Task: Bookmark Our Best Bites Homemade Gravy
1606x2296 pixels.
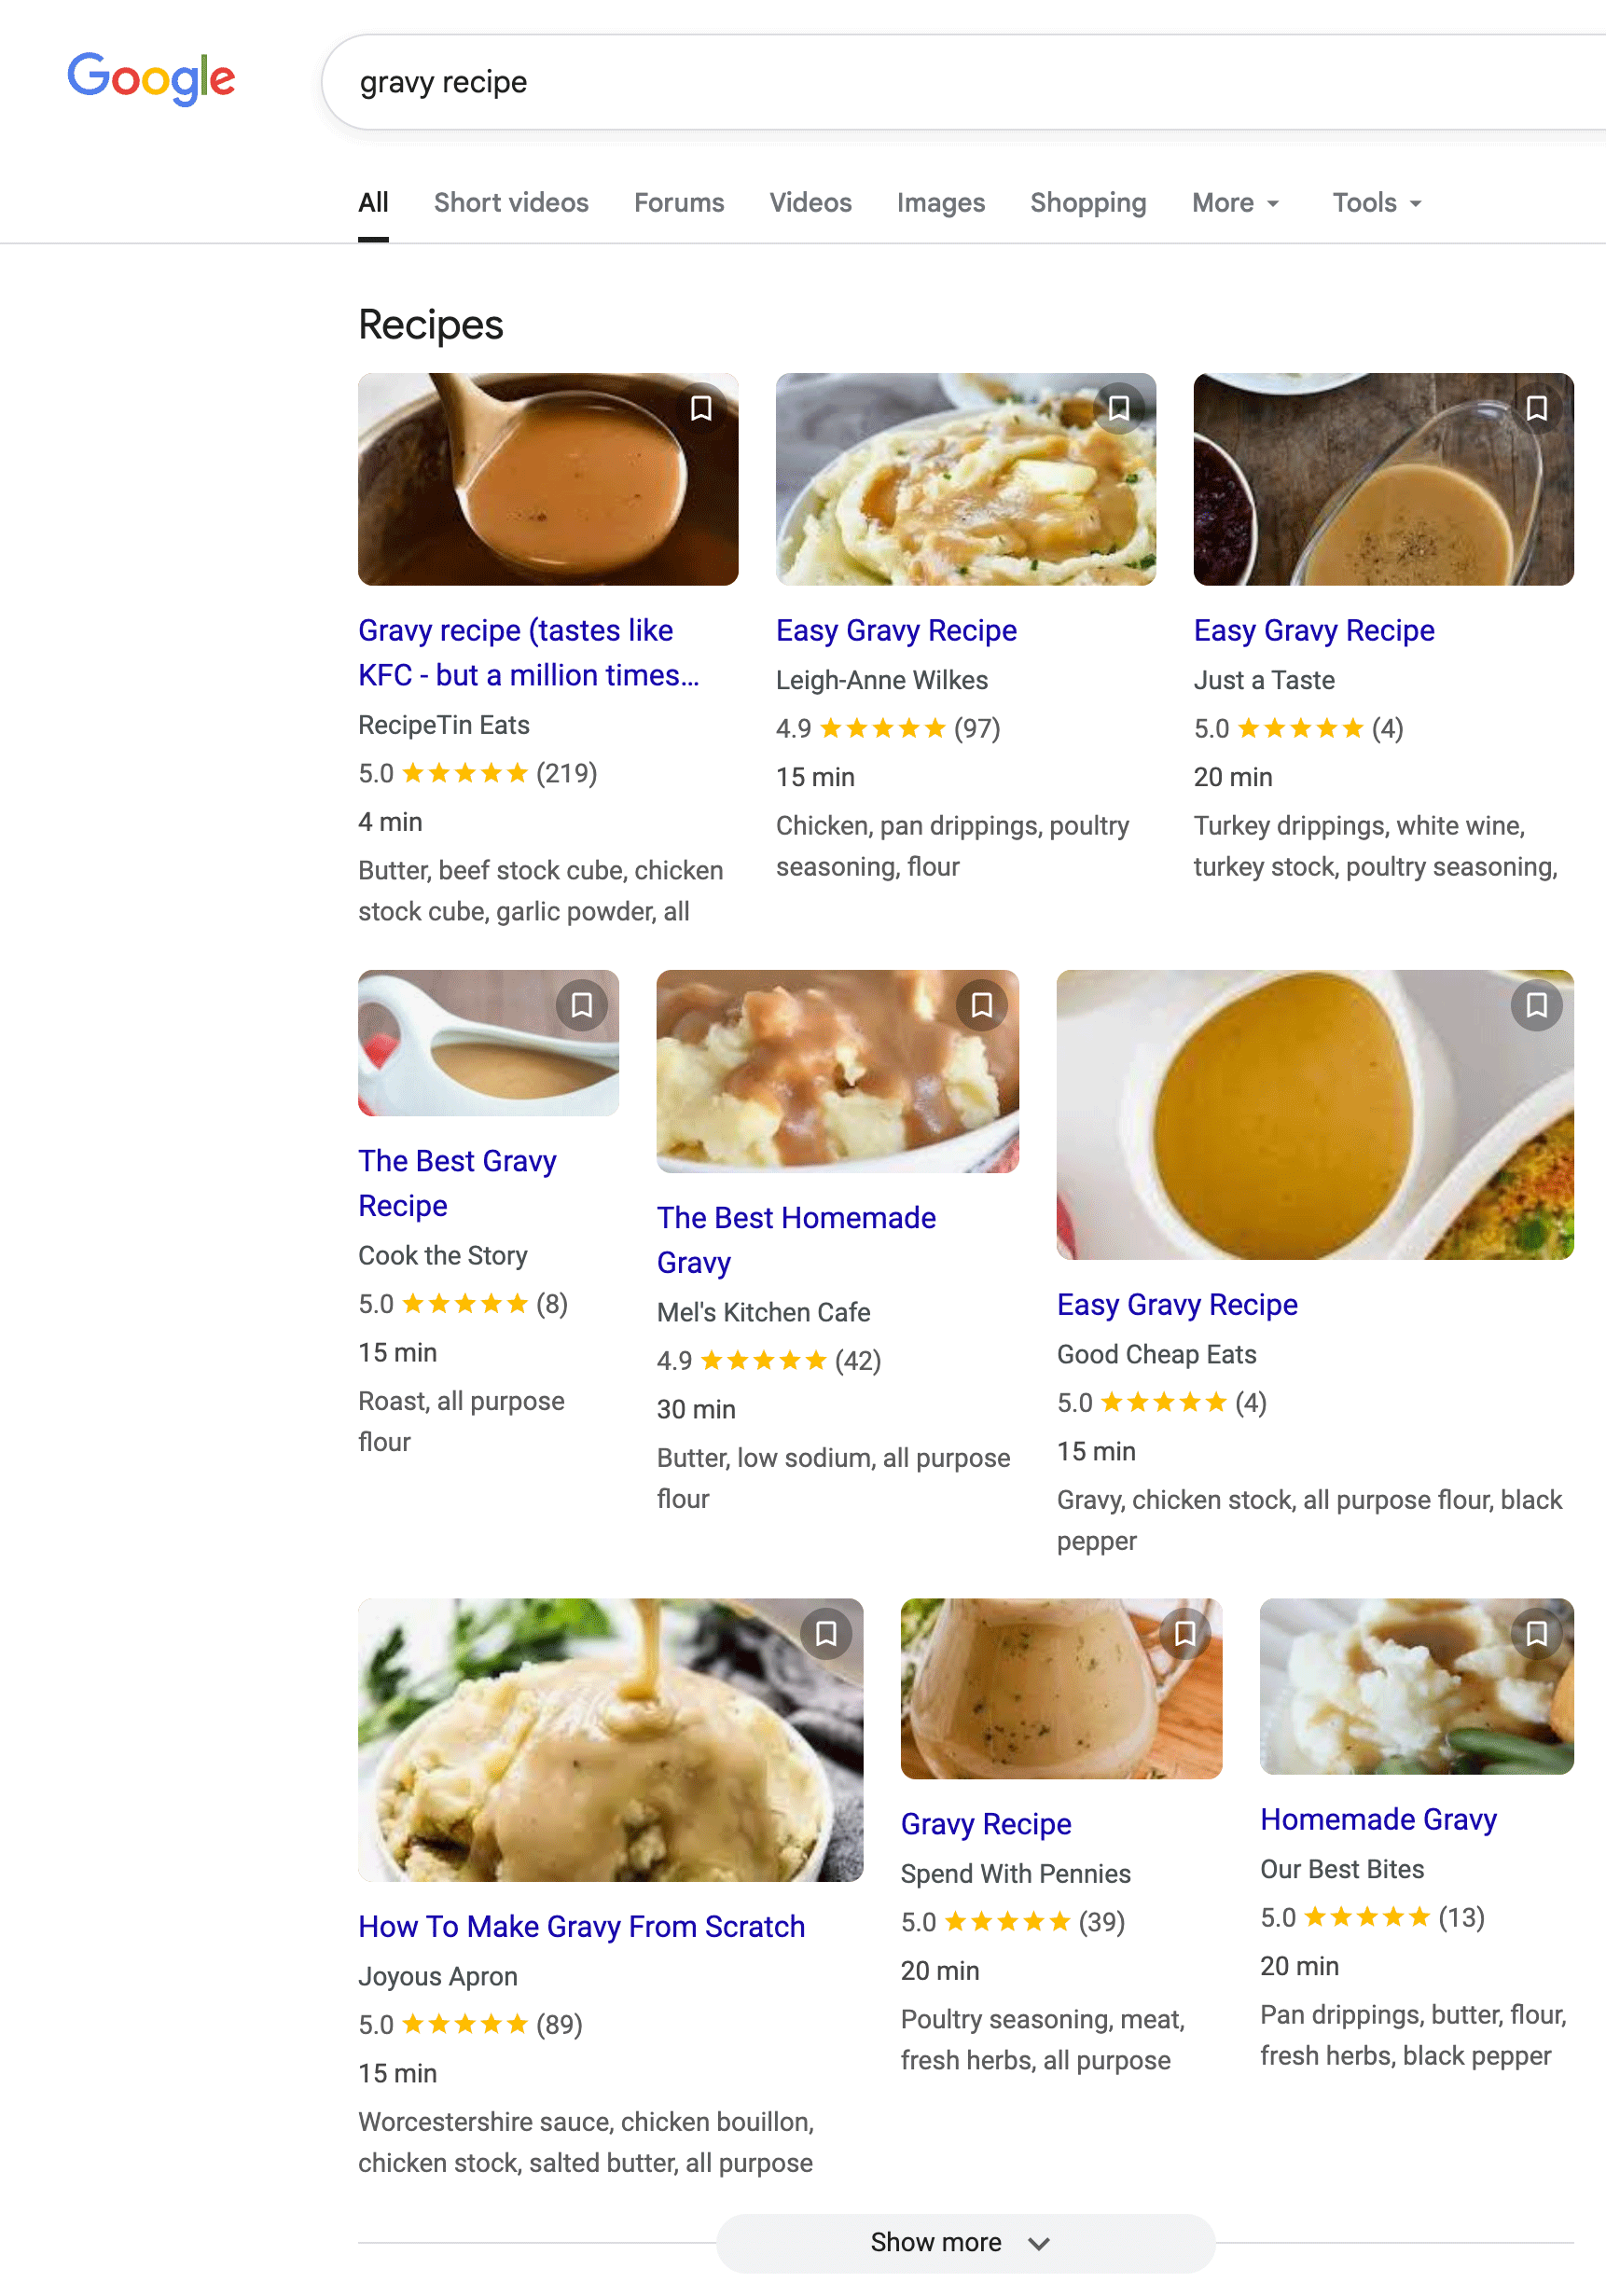Action: click(x=1536, y=1633)
